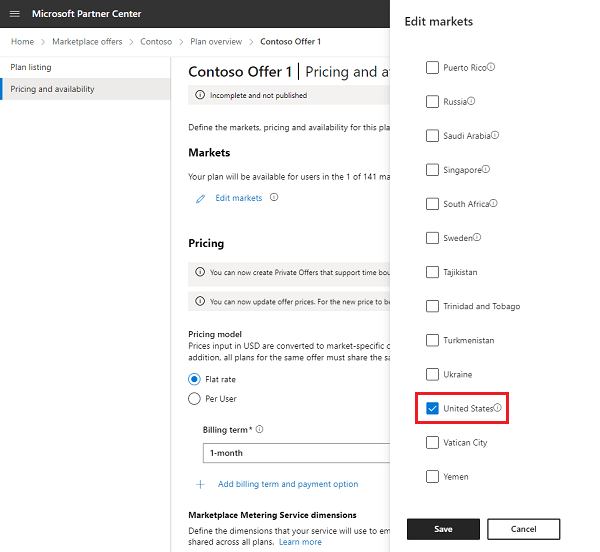Click info icon next to Russia

pos(471,101)
